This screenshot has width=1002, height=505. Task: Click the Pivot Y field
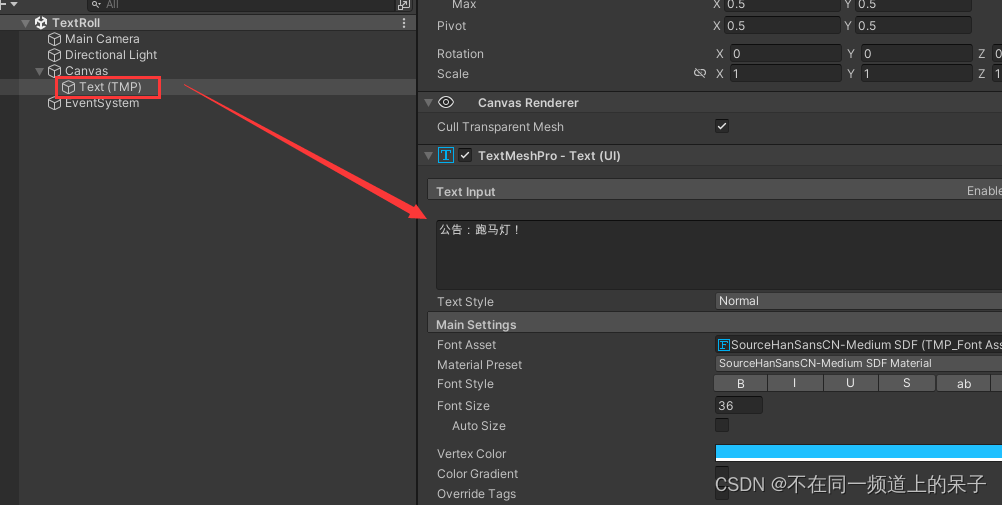click(913, 26)
